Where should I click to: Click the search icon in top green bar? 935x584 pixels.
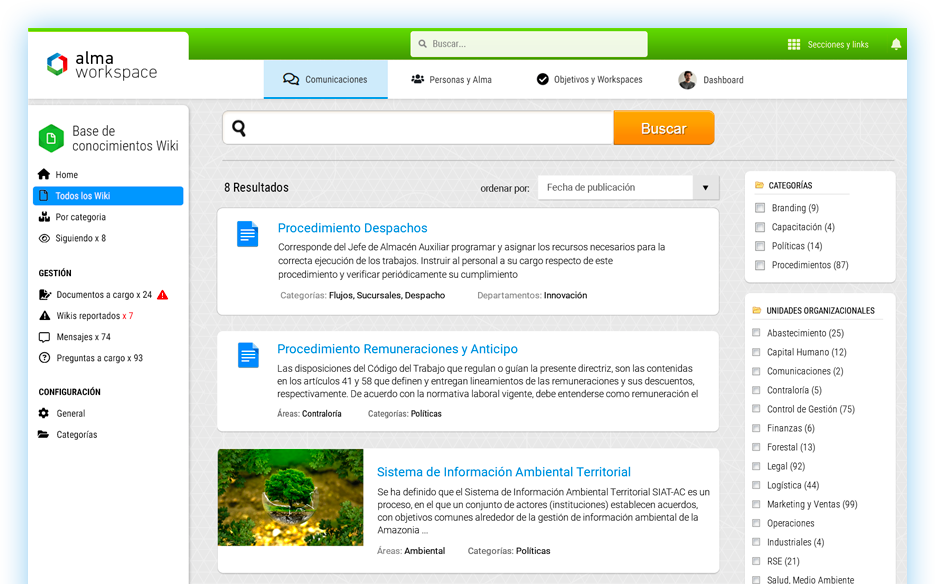tap(423, 44)
